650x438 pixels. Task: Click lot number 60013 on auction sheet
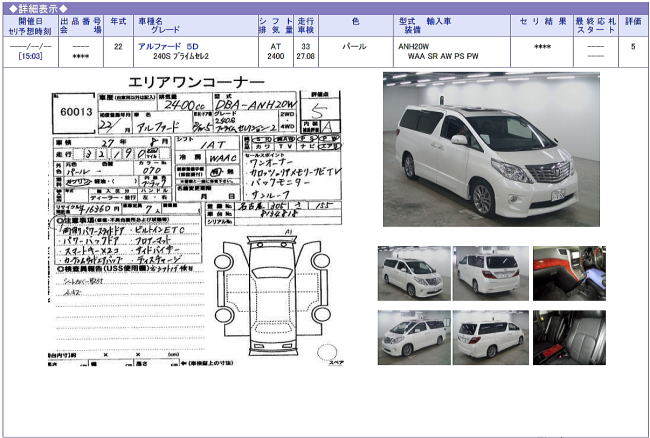pyautogui.click(x=76, y=112)
